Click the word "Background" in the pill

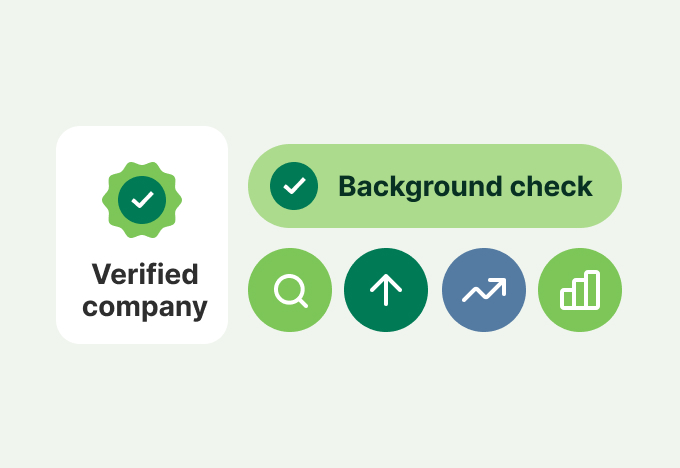[x=418, y=187]
